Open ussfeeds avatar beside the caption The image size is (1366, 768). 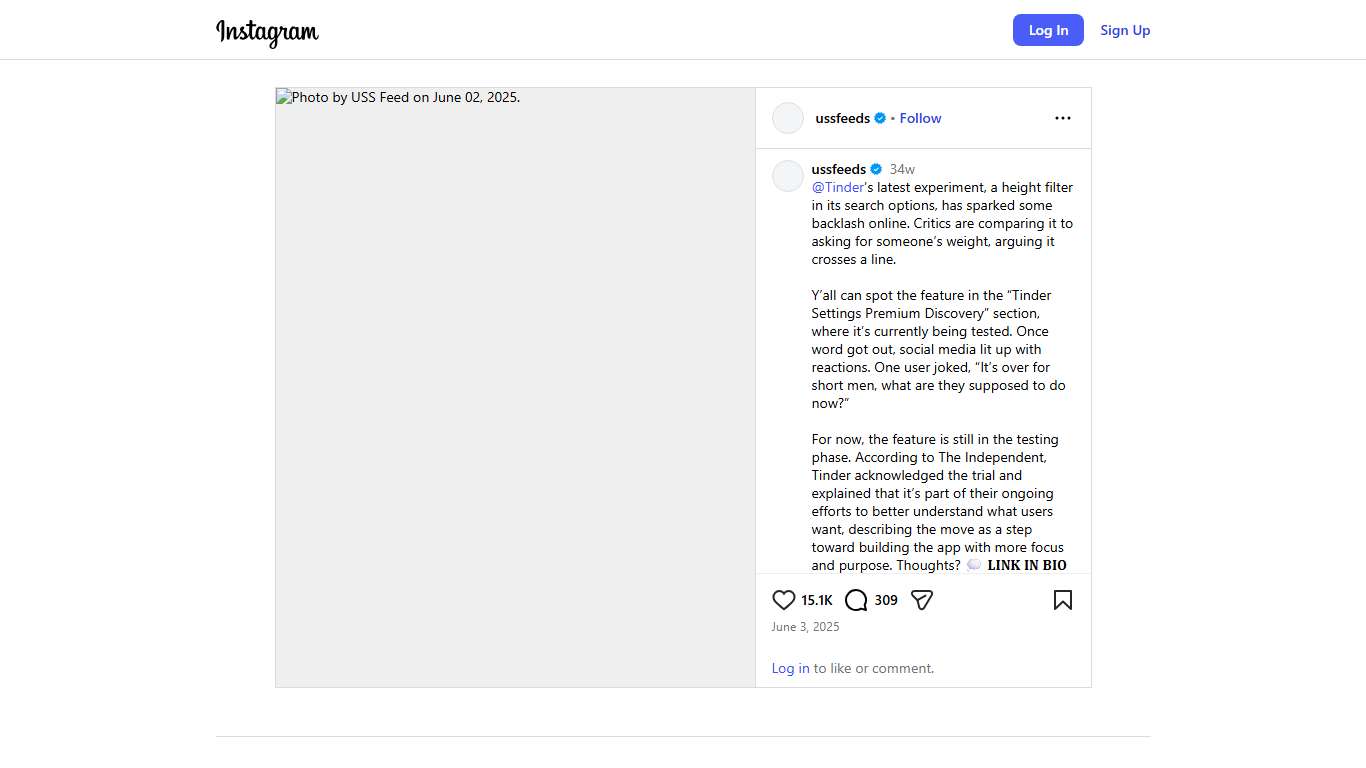(788, 176)
